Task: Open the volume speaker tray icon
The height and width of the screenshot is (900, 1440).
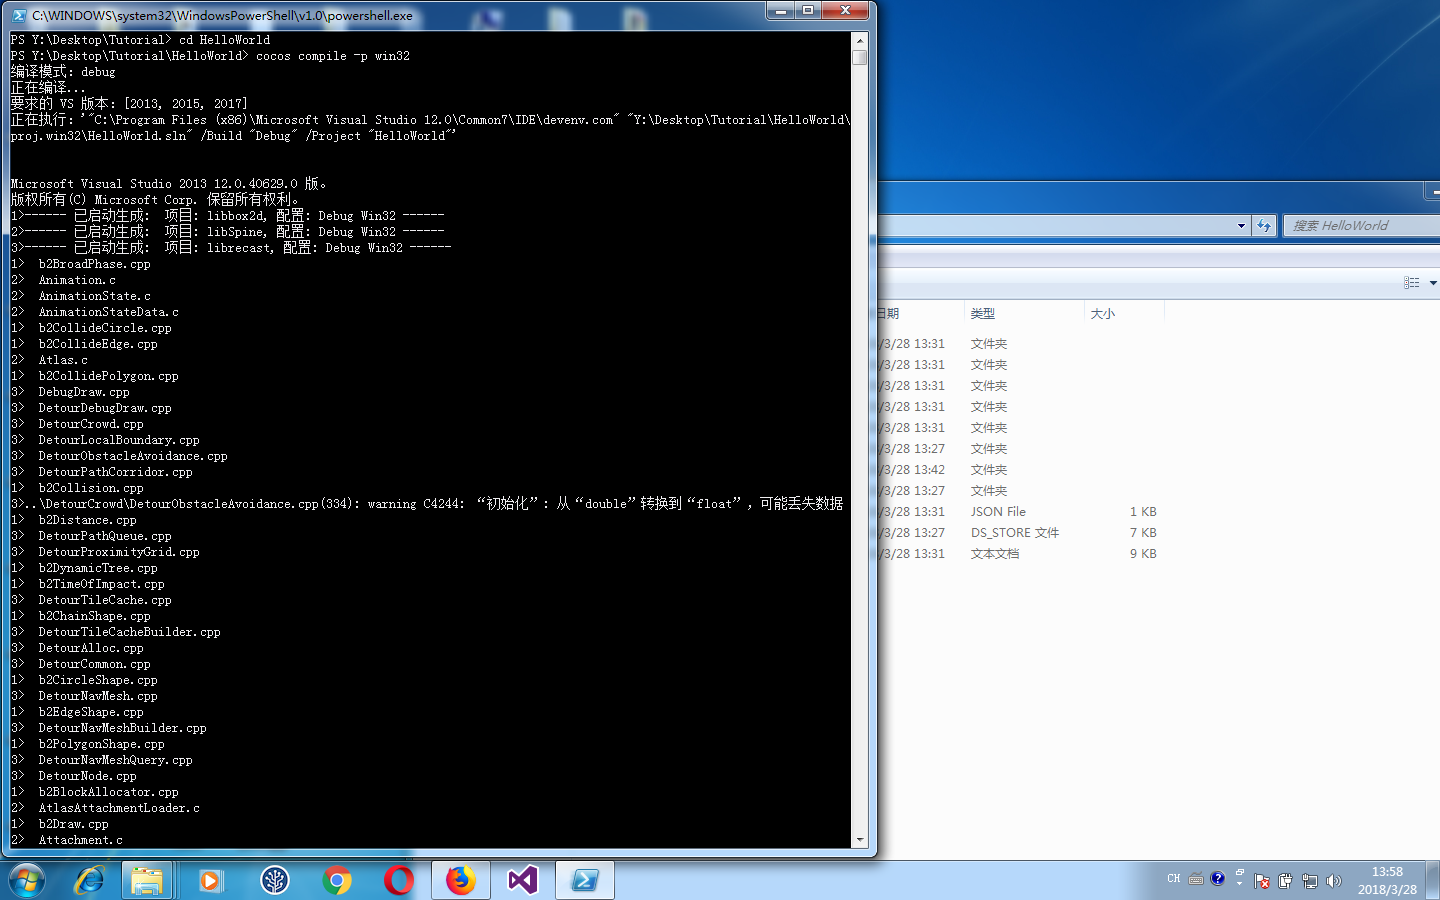Action: click(x=1333, y=881)
